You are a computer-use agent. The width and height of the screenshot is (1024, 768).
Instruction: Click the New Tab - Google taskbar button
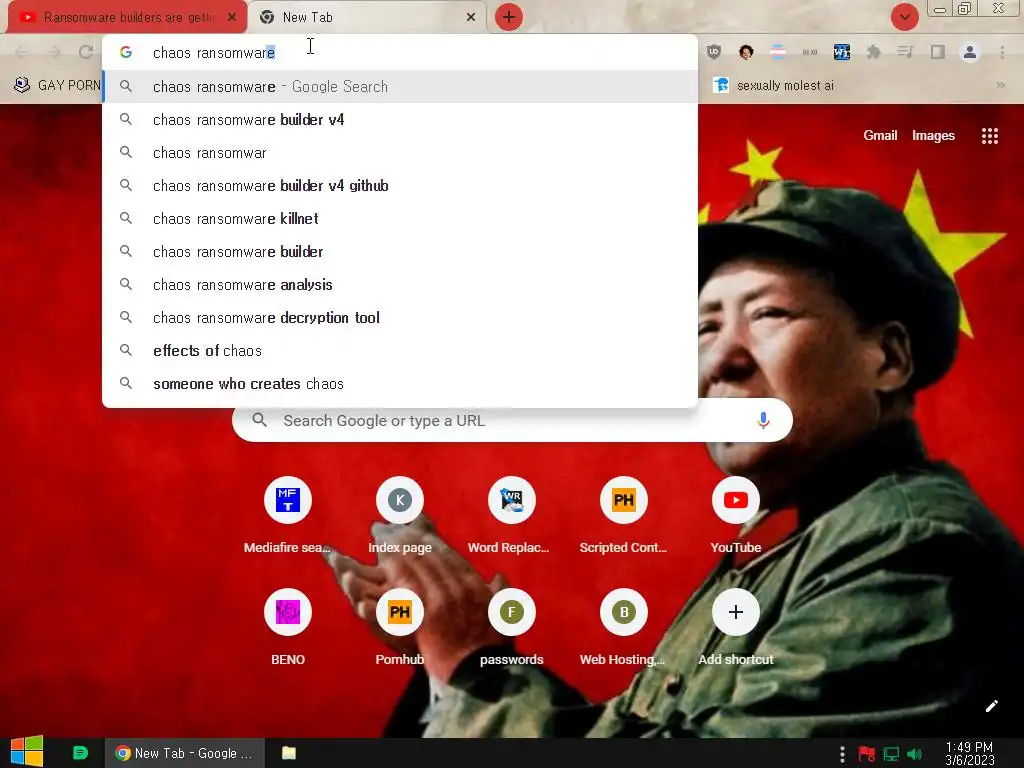click(x=185, y=753)
